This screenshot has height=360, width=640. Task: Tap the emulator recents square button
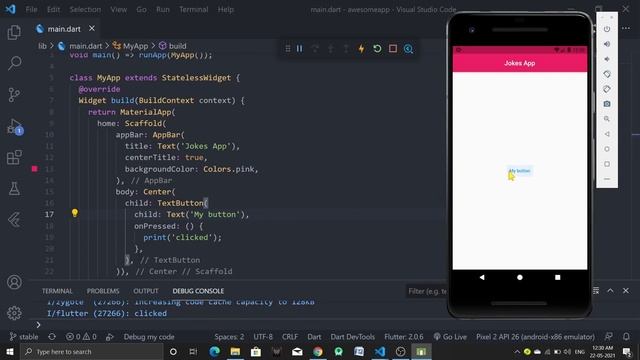tap(558, 277)
